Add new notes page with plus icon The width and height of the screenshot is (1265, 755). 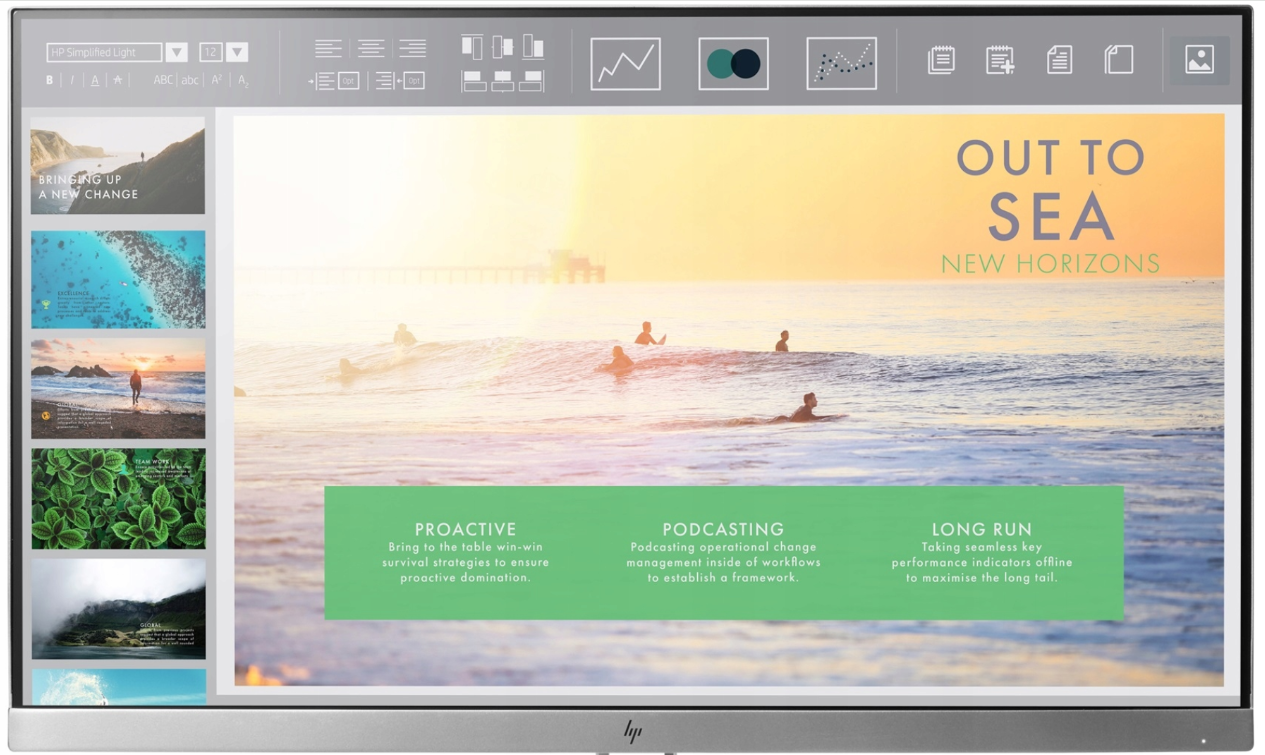(1000, 60)
